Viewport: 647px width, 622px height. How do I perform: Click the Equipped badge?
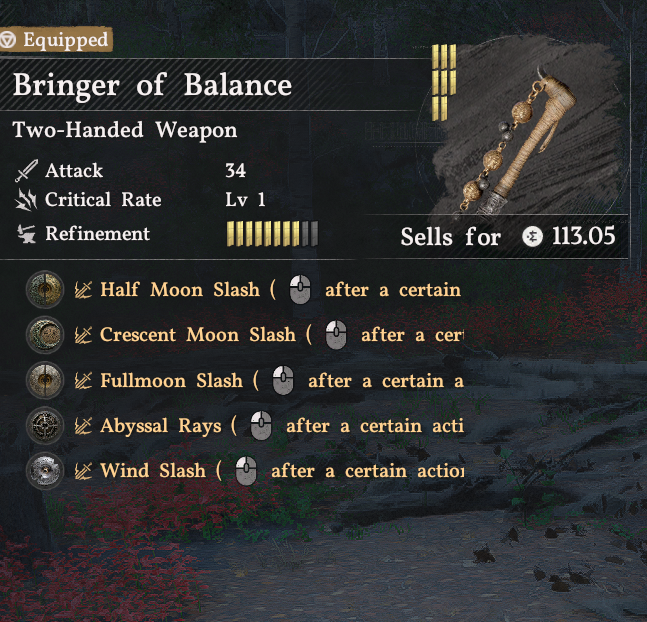(x=56, y=40)
